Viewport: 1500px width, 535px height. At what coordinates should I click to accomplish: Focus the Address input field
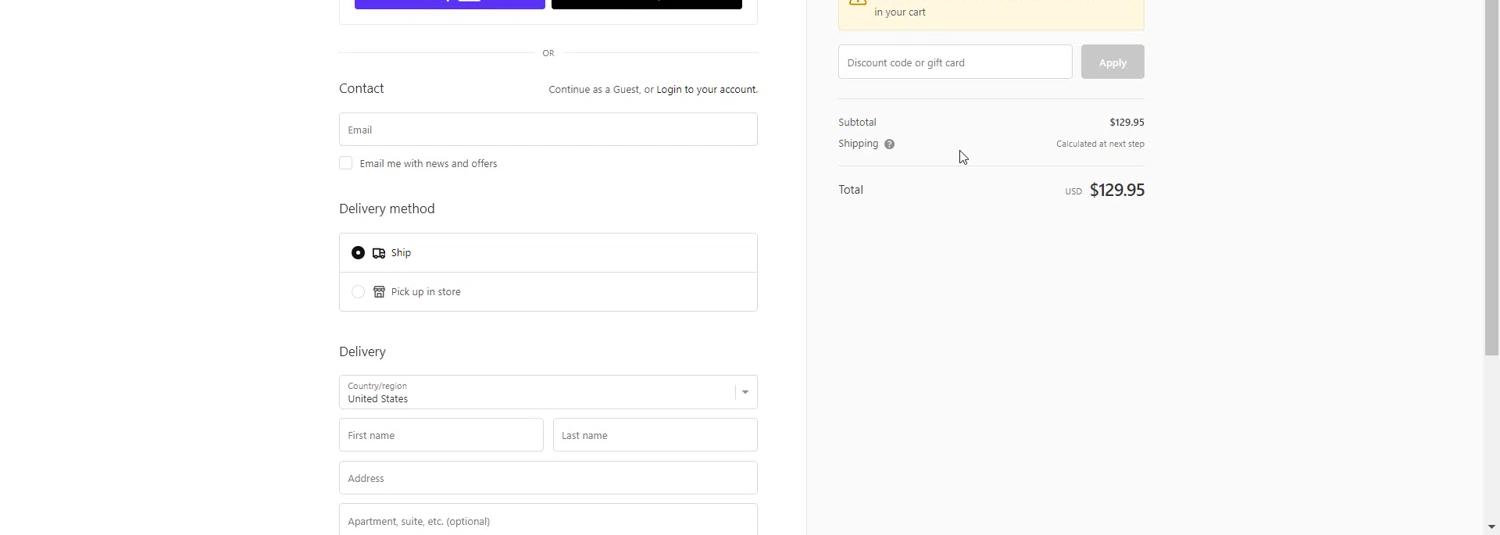pos(548,478)
